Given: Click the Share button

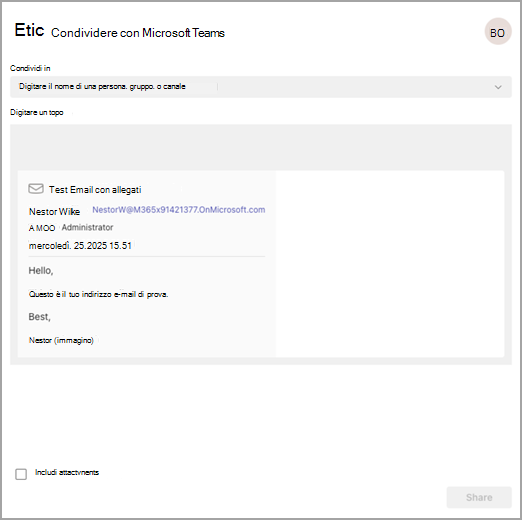Looking at the screenshot, I should click(x=479, y=497).
